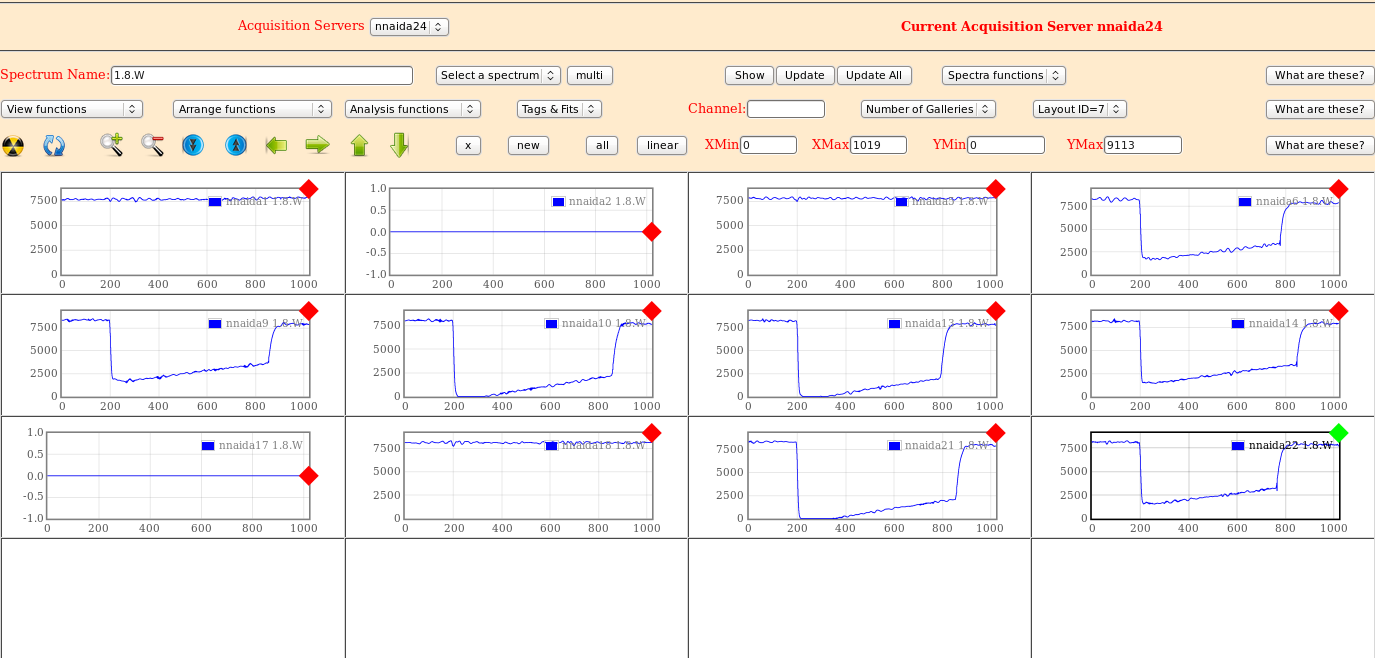Click the radiation hazard icon
The width and height of the screenshot is (1375, 658).
[x=13, y=146]
